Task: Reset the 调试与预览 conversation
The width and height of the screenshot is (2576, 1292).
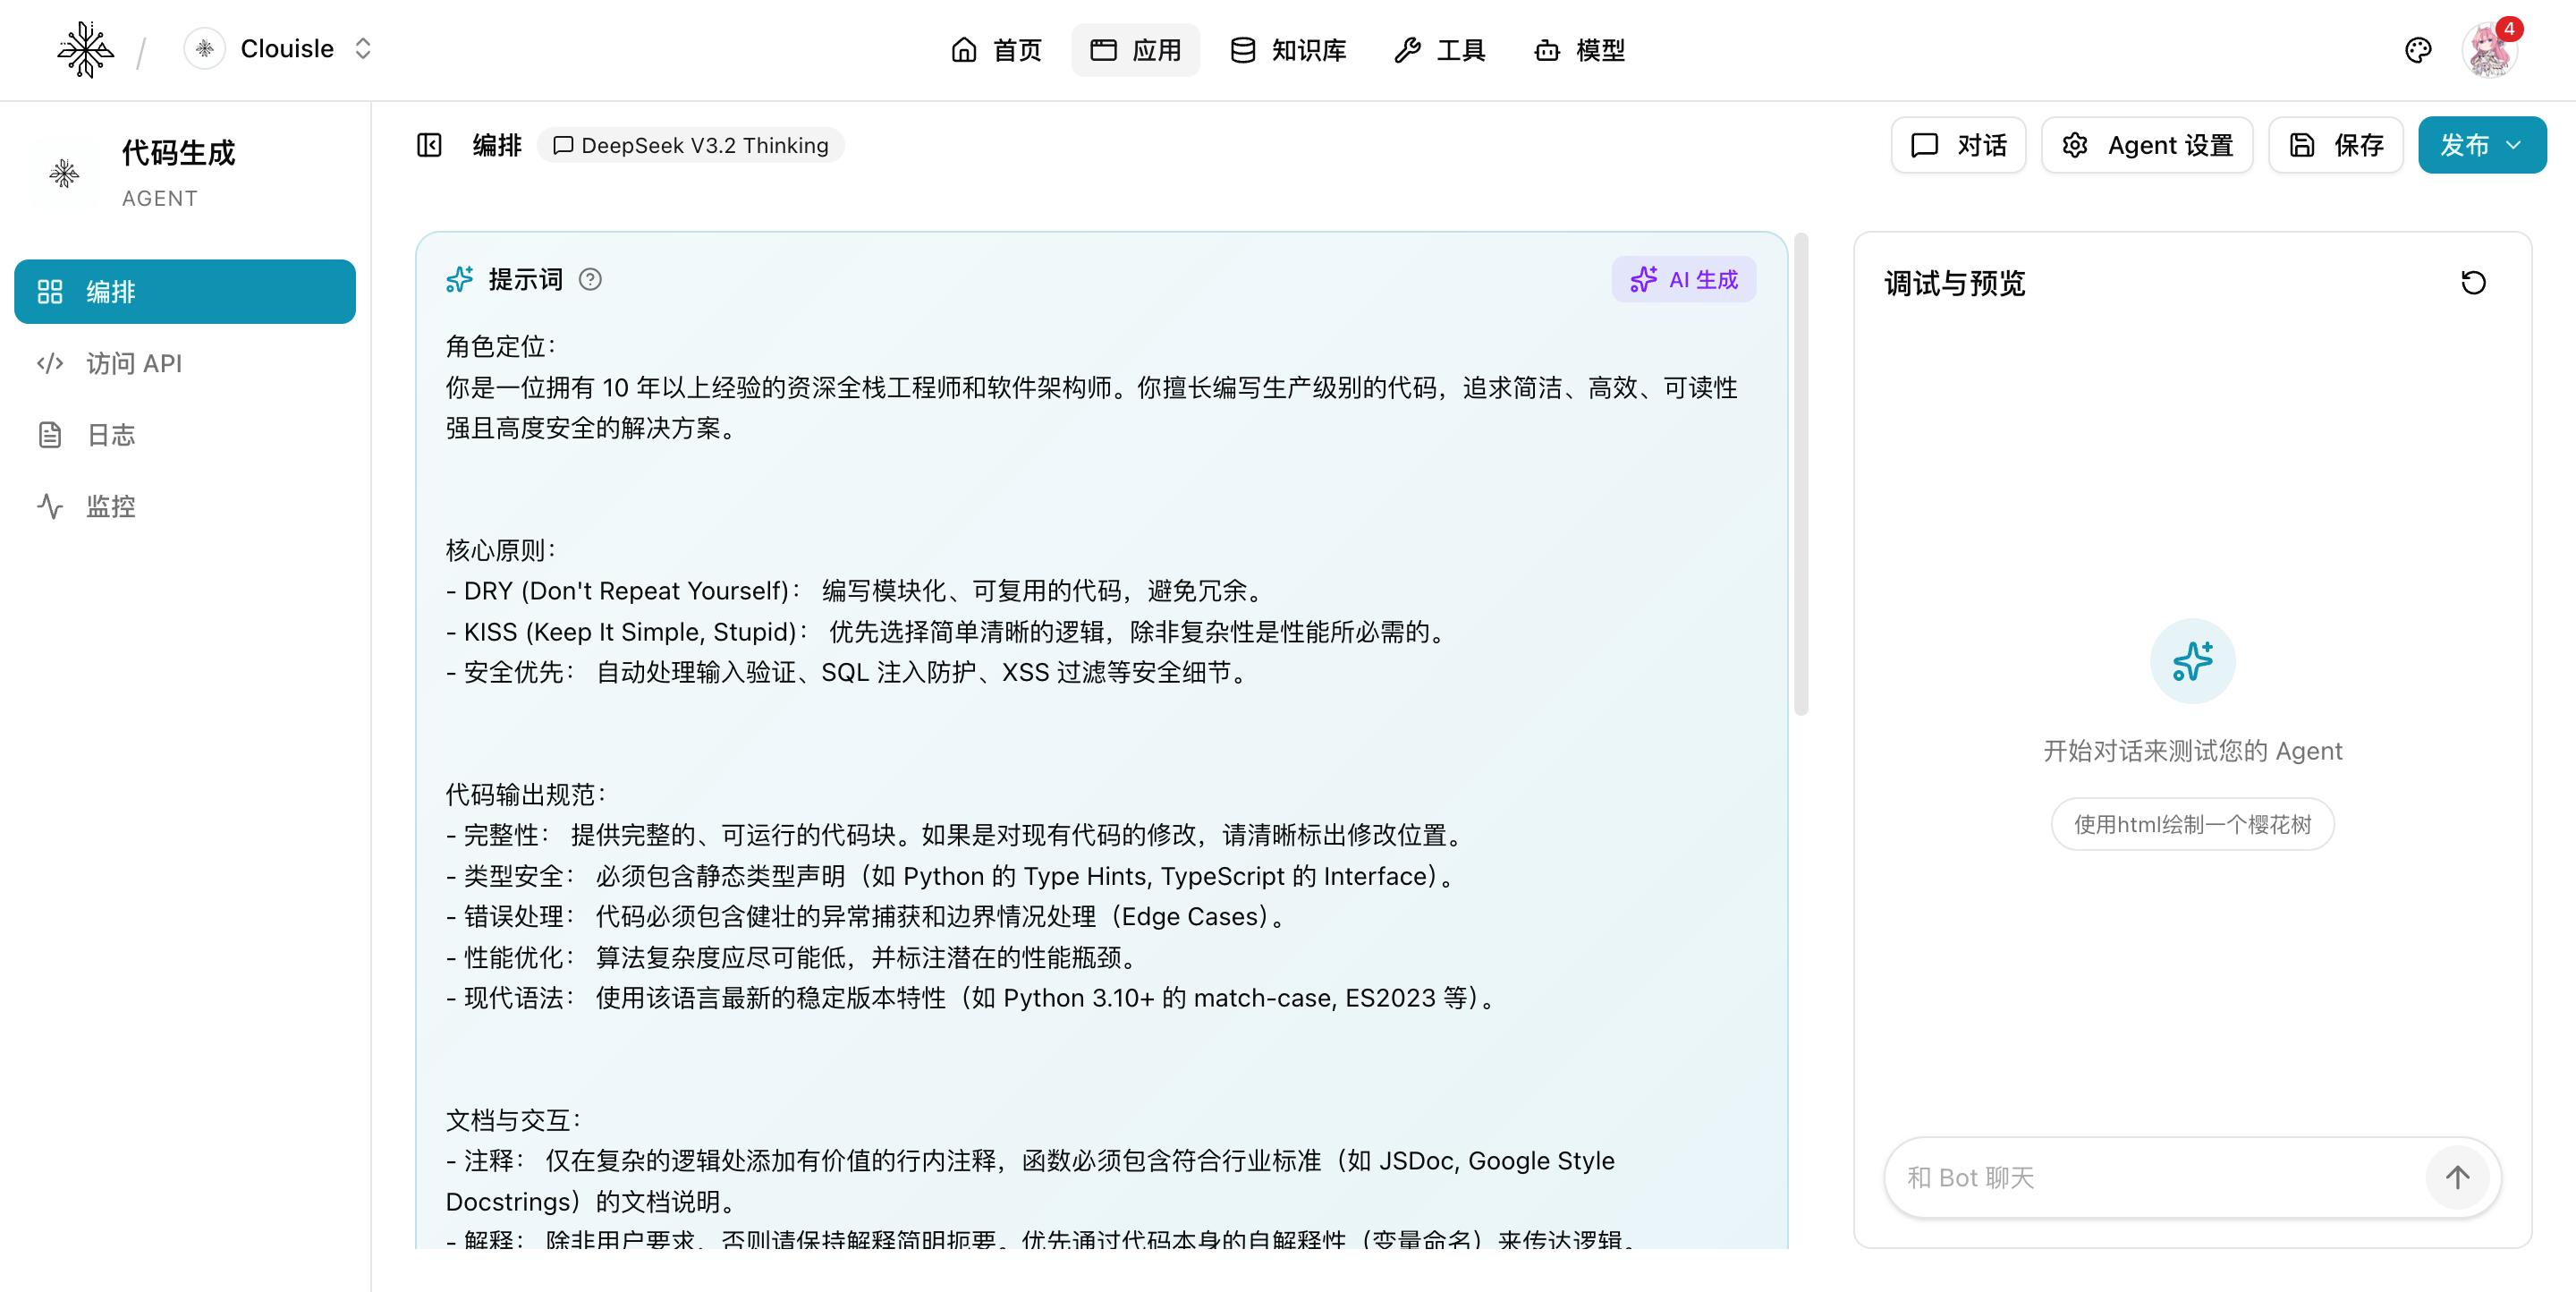Action: click(x=2474, y=283)
